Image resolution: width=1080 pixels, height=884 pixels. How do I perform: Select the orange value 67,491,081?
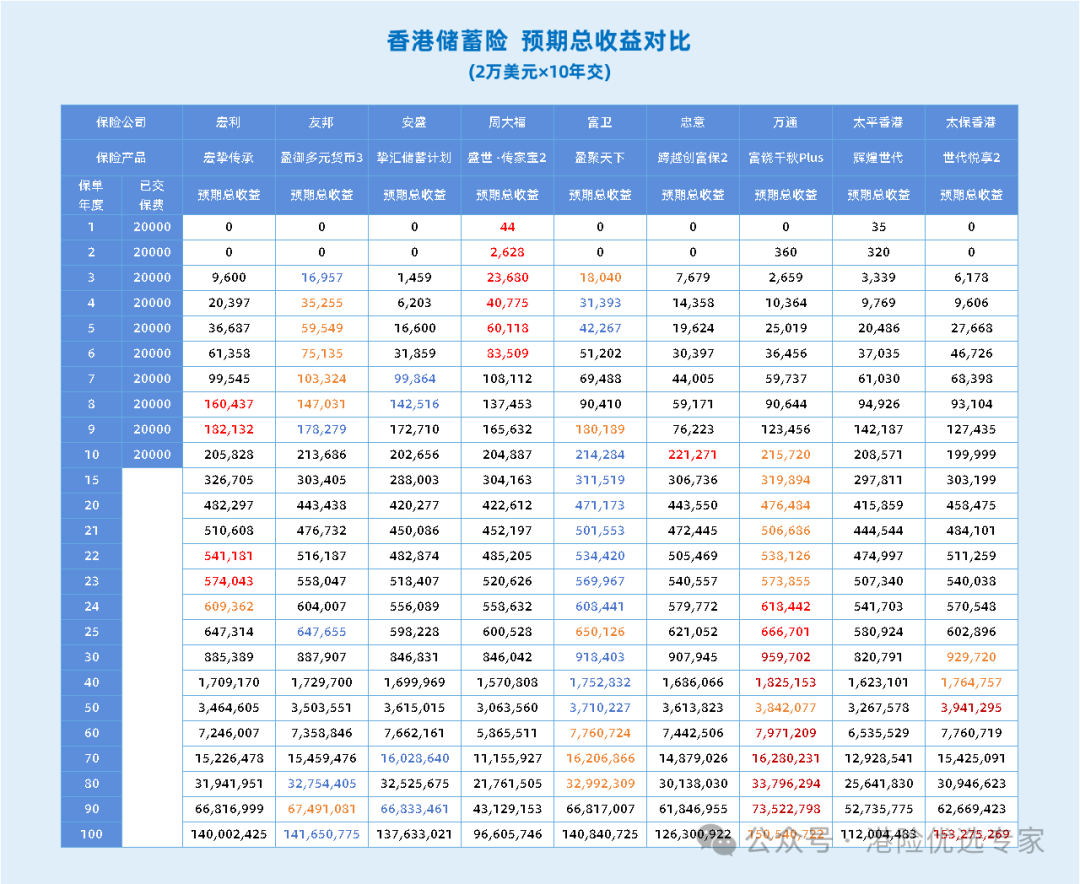click(x=322, y=809)
